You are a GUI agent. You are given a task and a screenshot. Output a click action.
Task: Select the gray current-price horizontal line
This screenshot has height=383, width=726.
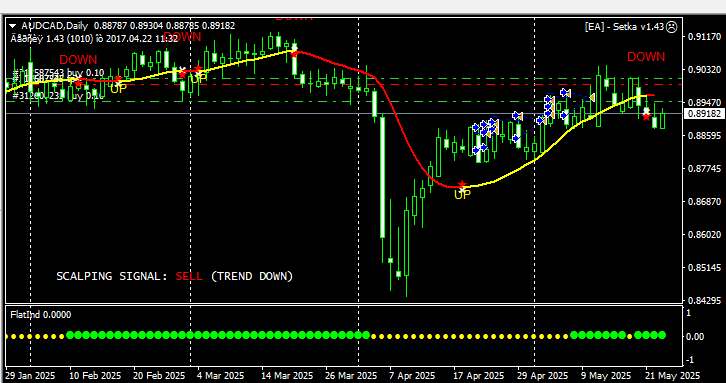pos(344,113)
